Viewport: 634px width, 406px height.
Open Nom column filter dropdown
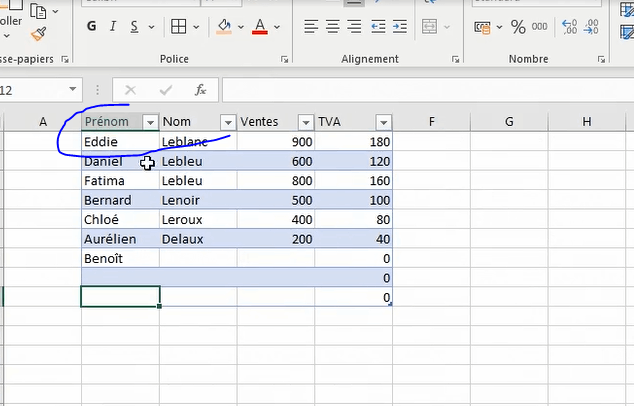228,122
